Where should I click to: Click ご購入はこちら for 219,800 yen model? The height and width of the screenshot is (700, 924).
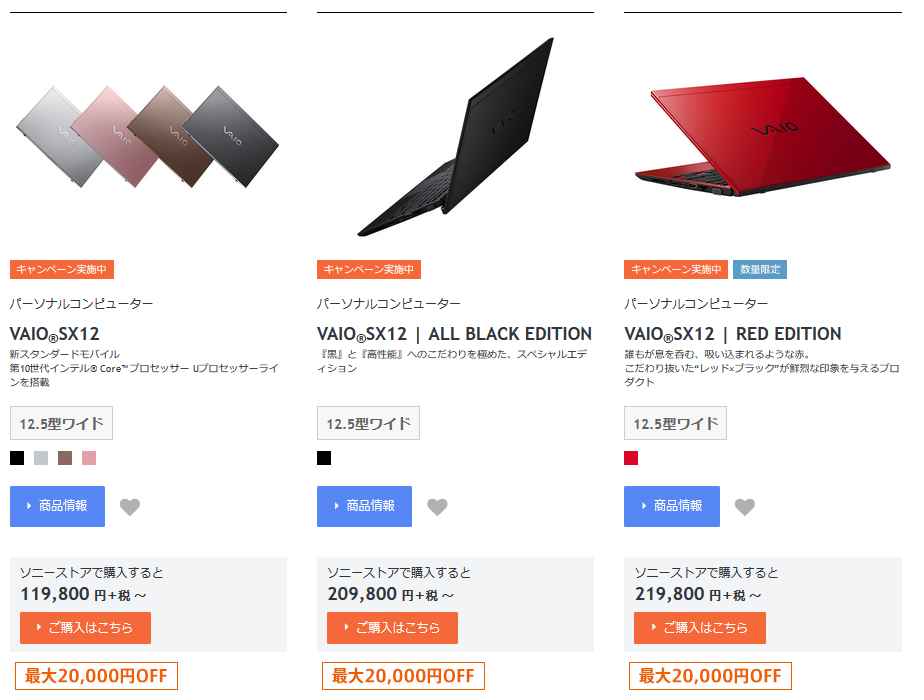pyautogui.click(x=700, y=628)
